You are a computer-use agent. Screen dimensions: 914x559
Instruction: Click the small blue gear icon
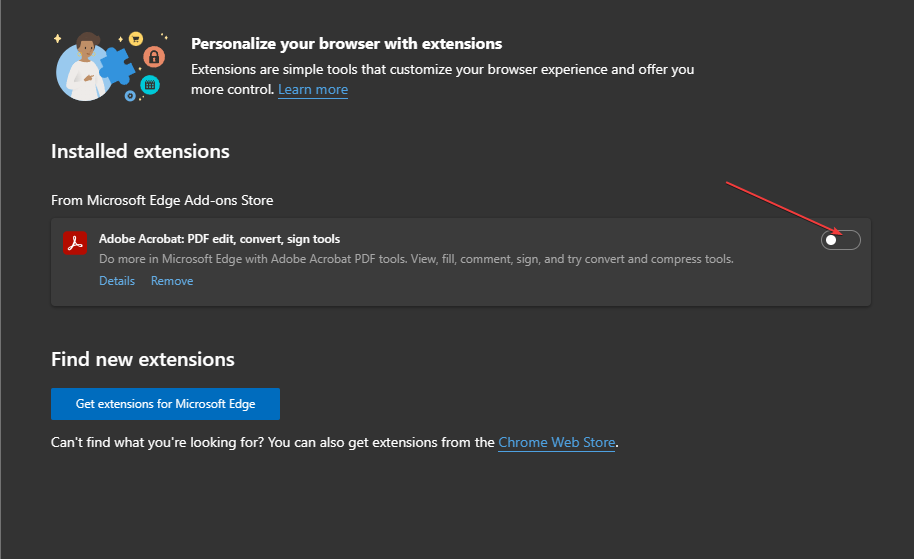[x=130, y=95]
